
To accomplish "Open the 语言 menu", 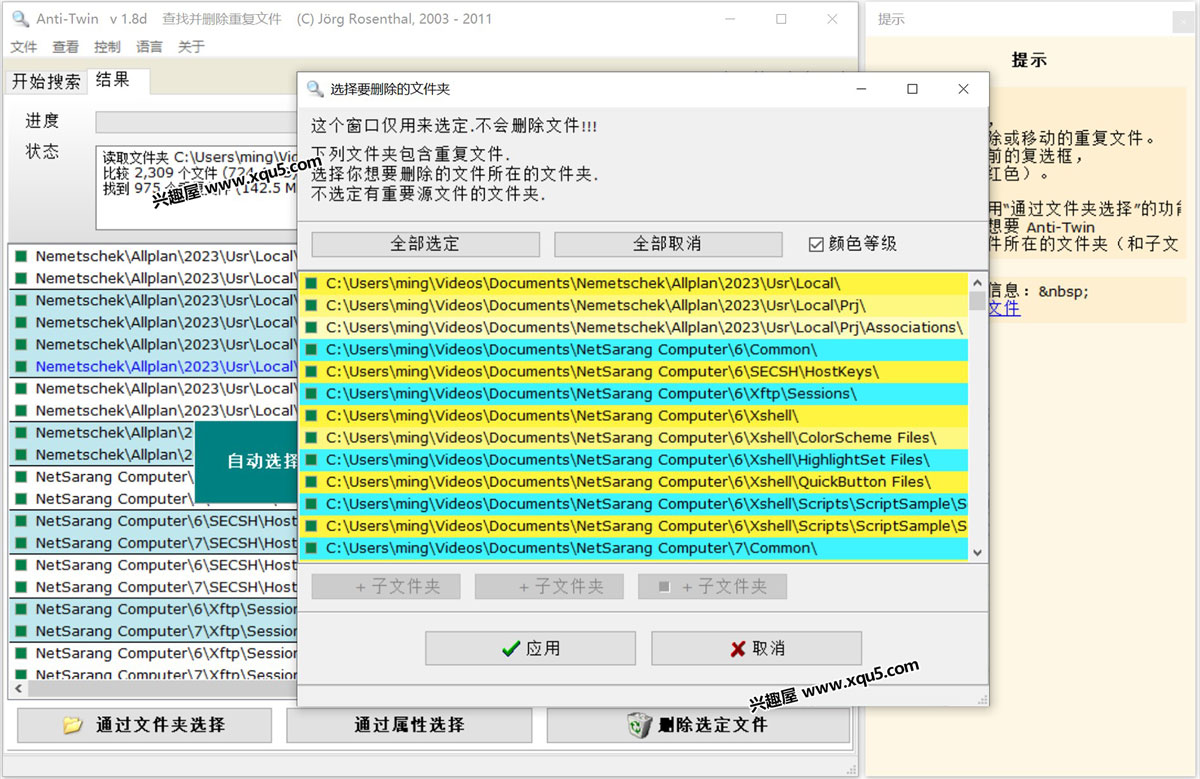I will (149, 47).
